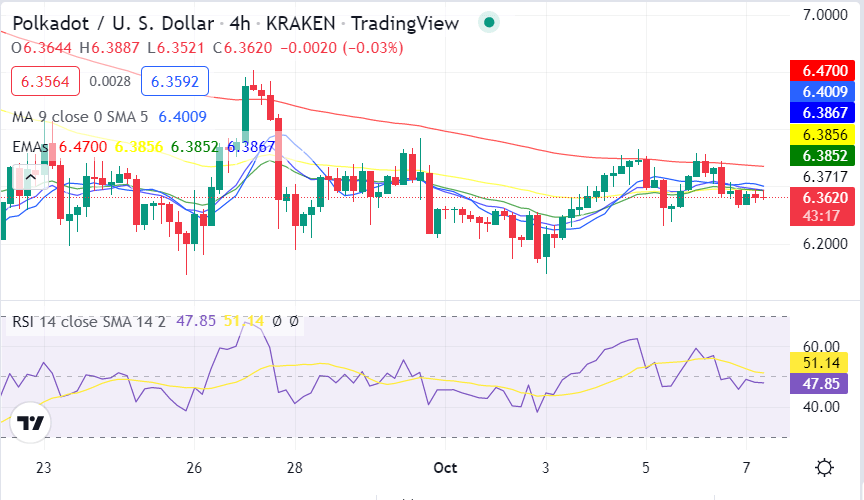Click the high price H6.3887 value
Image resolution: width=864 pixels, height=500 pixels.
(110, 48)
